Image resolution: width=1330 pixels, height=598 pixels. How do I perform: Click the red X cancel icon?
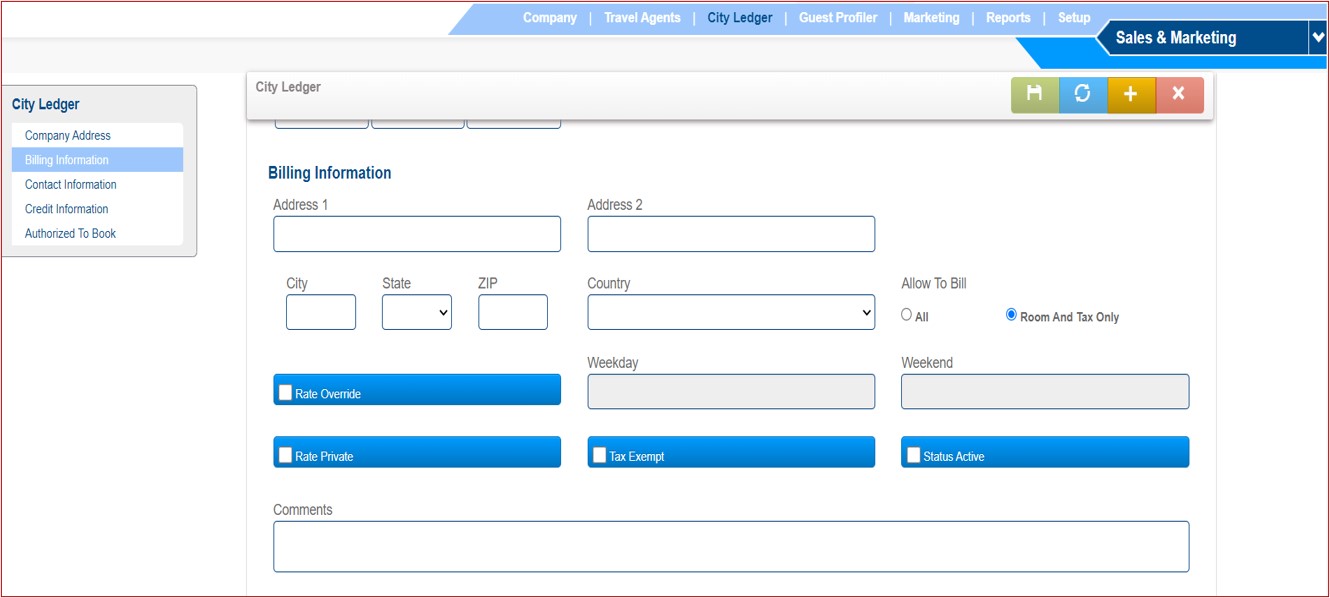tap(1179, 94)
